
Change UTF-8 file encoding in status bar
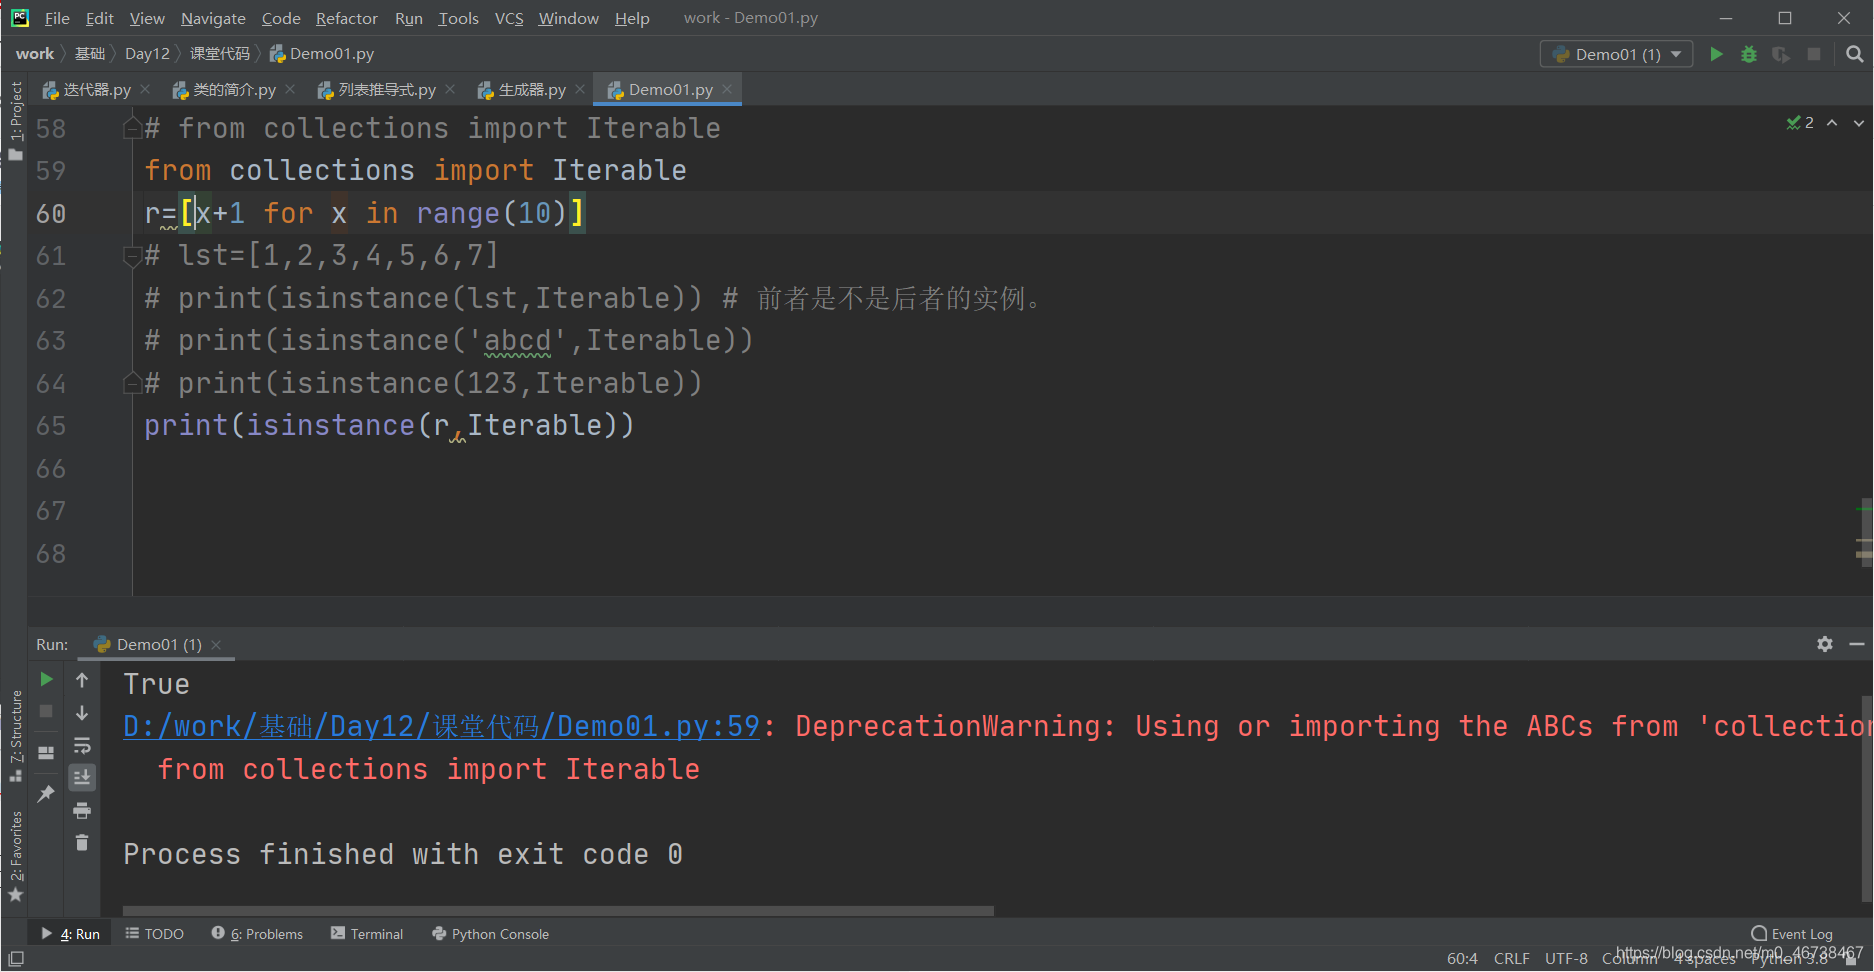click(x=1566, y=958)
